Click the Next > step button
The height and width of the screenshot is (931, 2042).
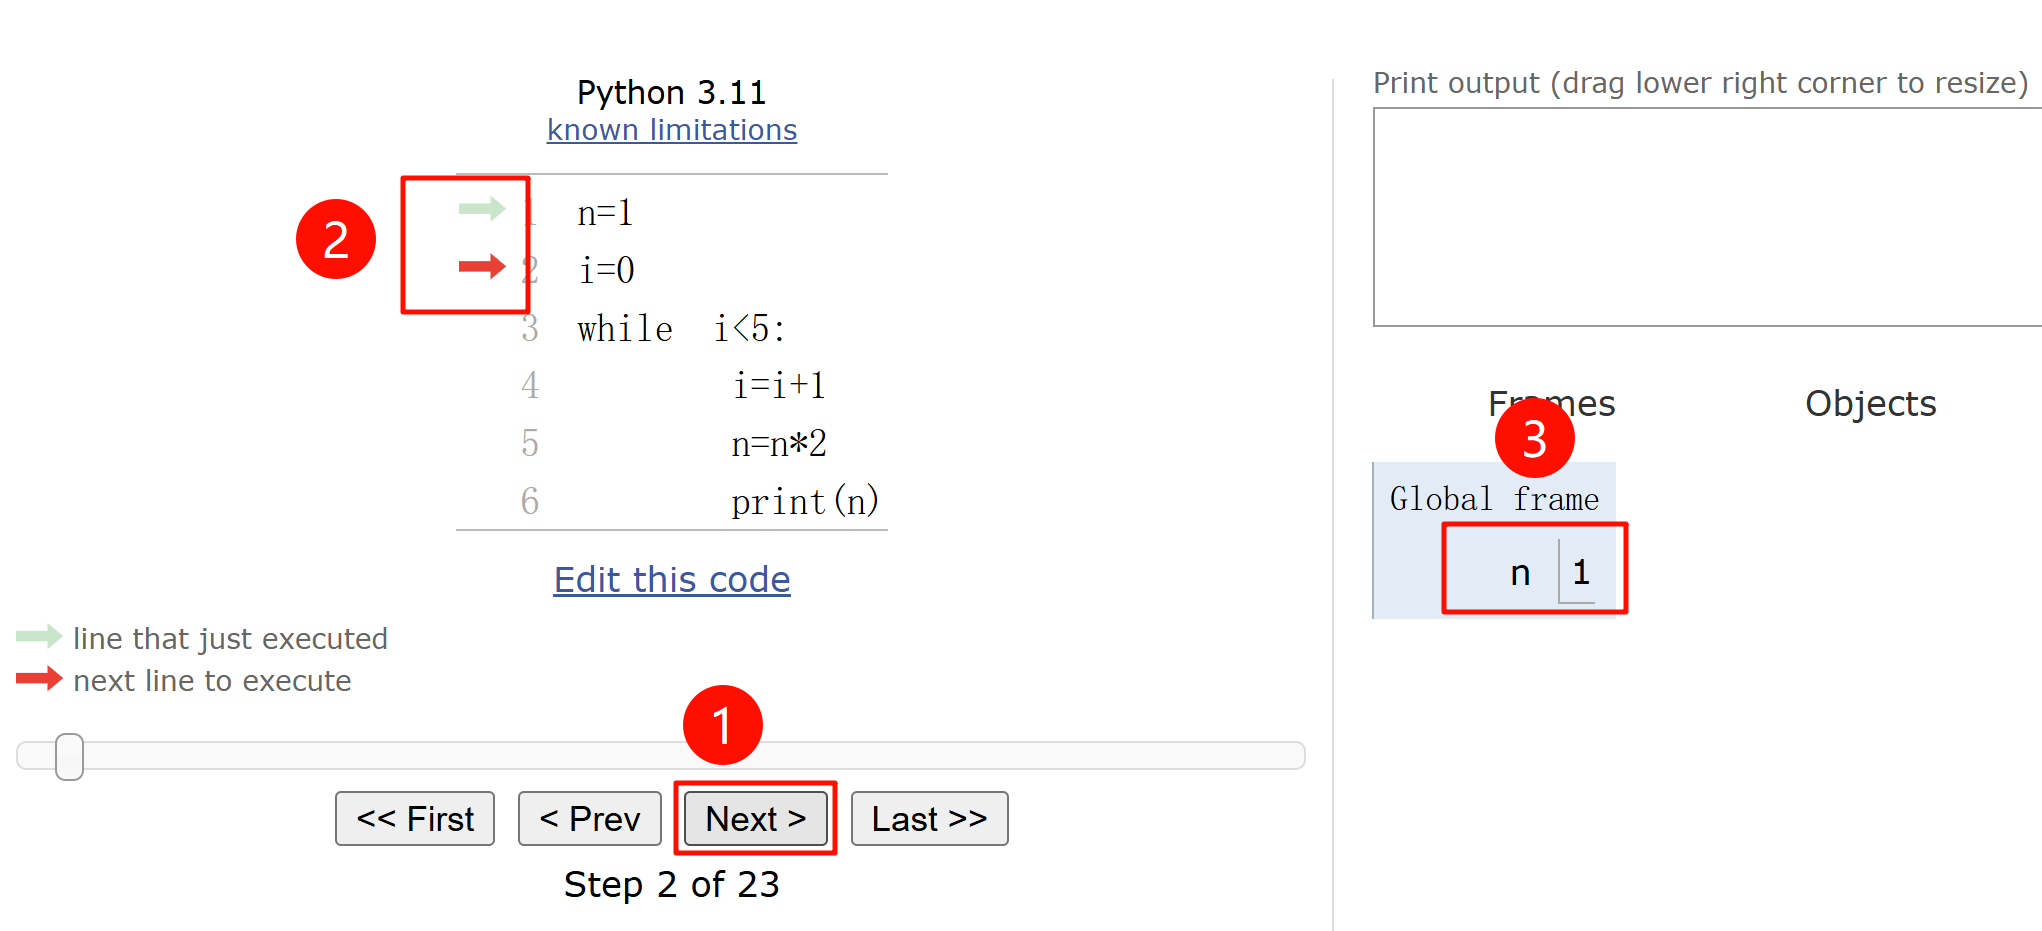pos(755,819)
